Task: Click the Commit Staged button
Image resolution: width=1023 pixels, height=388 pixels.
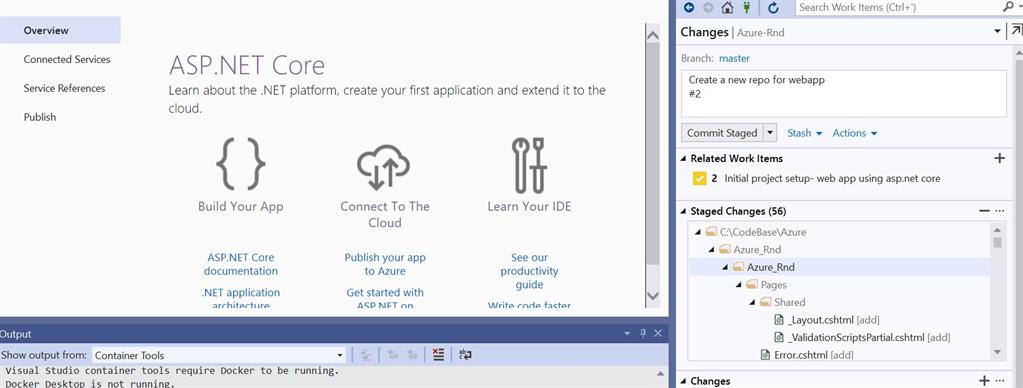Action: point(722,133)
